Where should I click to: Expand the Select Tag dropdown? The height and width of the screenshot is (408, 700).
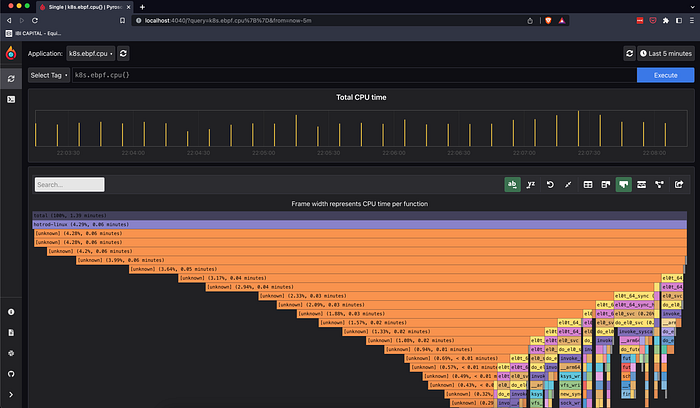49,75
